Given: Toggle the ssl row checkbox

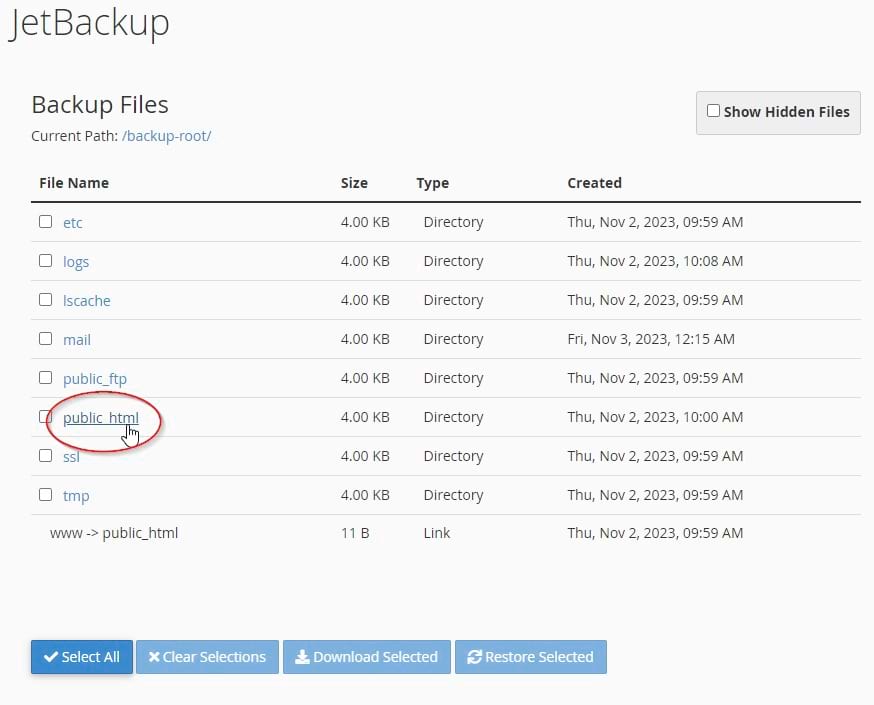Looking at the screenshot, I should [45, 456].
